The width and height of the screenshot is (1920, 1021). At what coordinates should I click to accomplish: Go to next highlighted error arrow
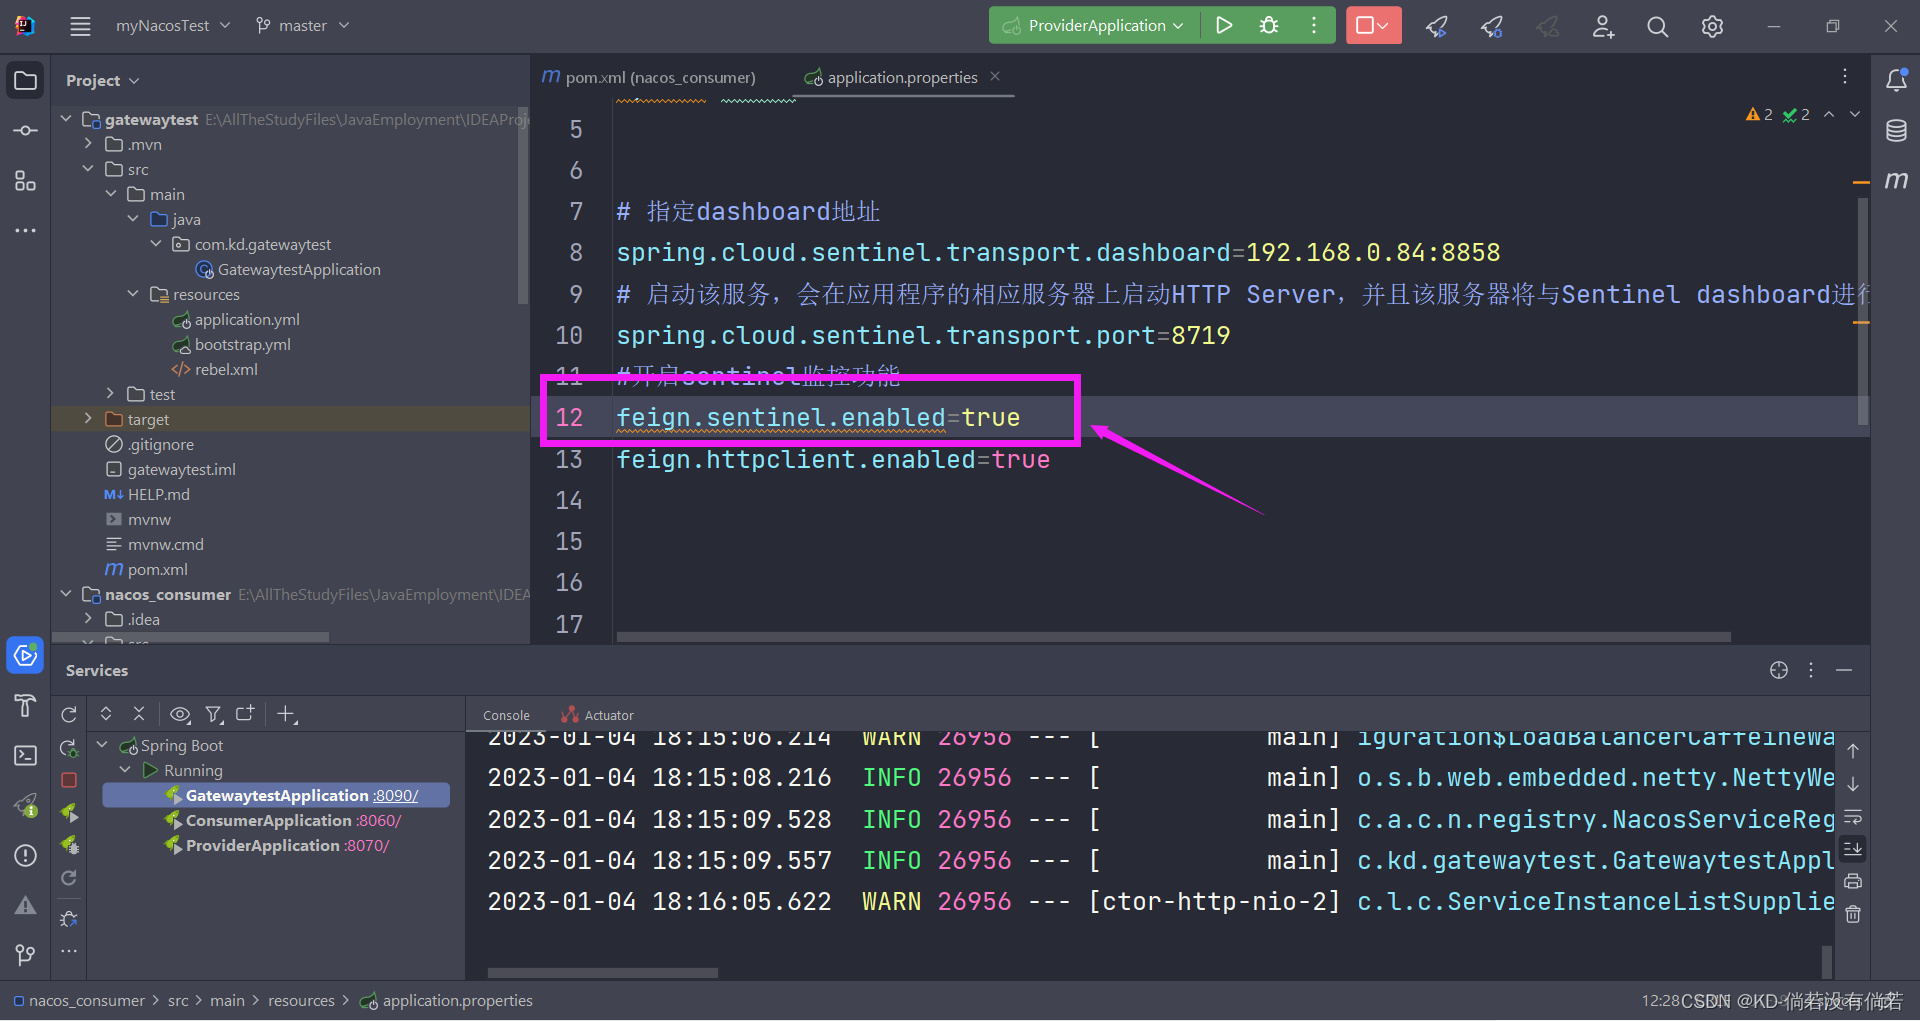point(1855,114)
